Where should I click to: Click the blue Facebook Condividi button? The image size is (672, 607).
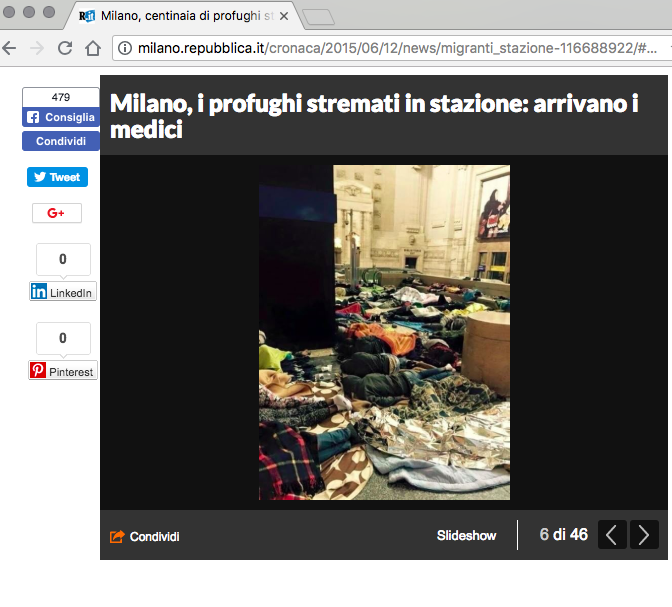pyautogui.click(x=61, y=141)
